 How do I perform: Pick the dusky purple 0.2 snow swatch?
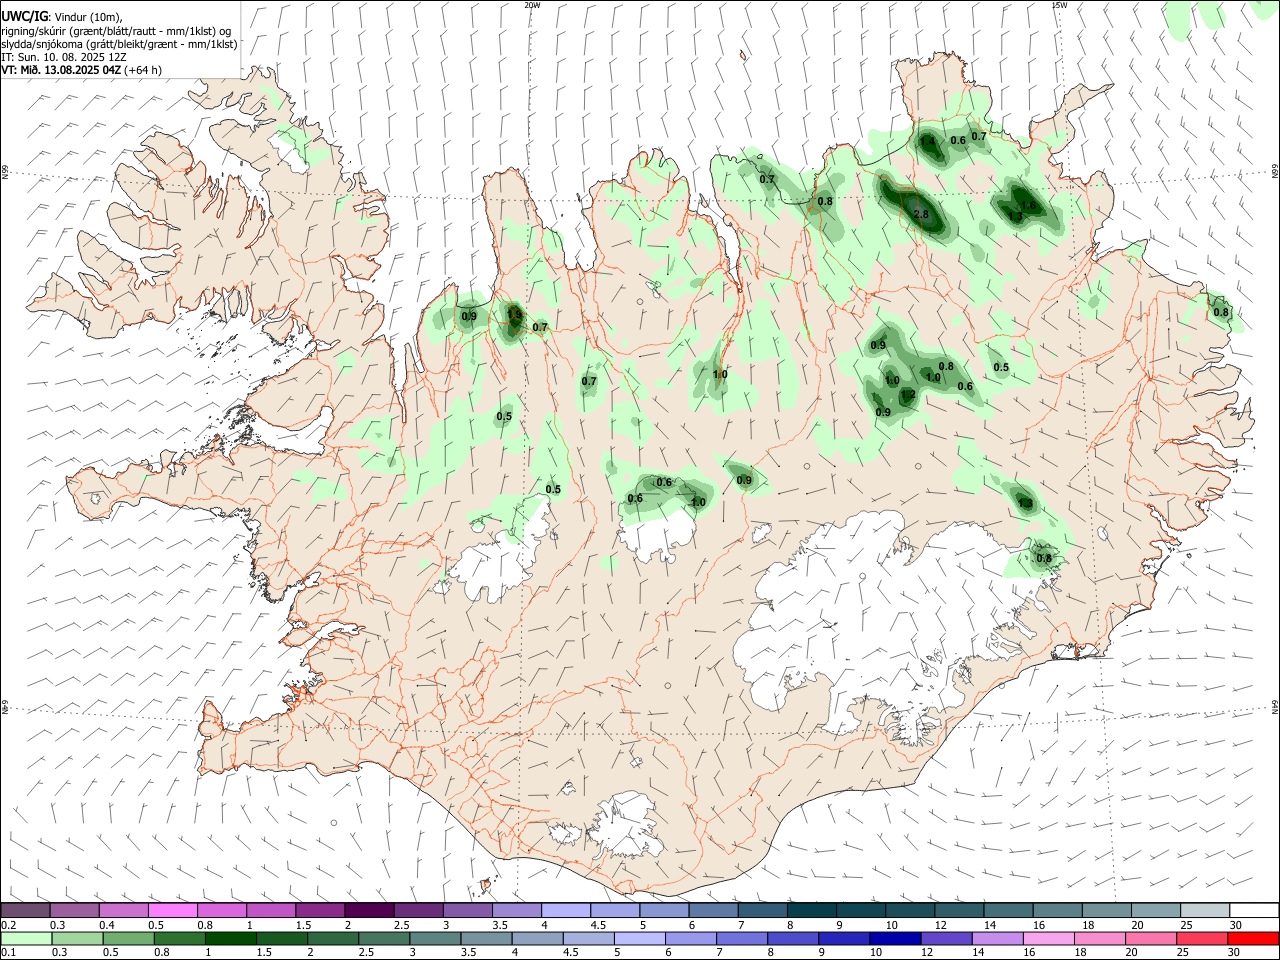pos(26,910)
